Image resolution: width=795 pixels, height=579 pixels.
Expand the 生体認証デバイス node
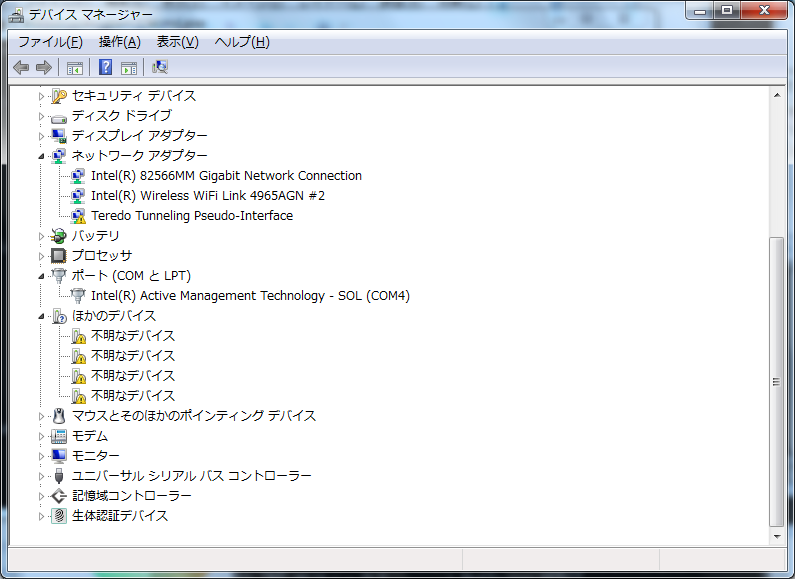pyautogui.click(x=42, y=516)
